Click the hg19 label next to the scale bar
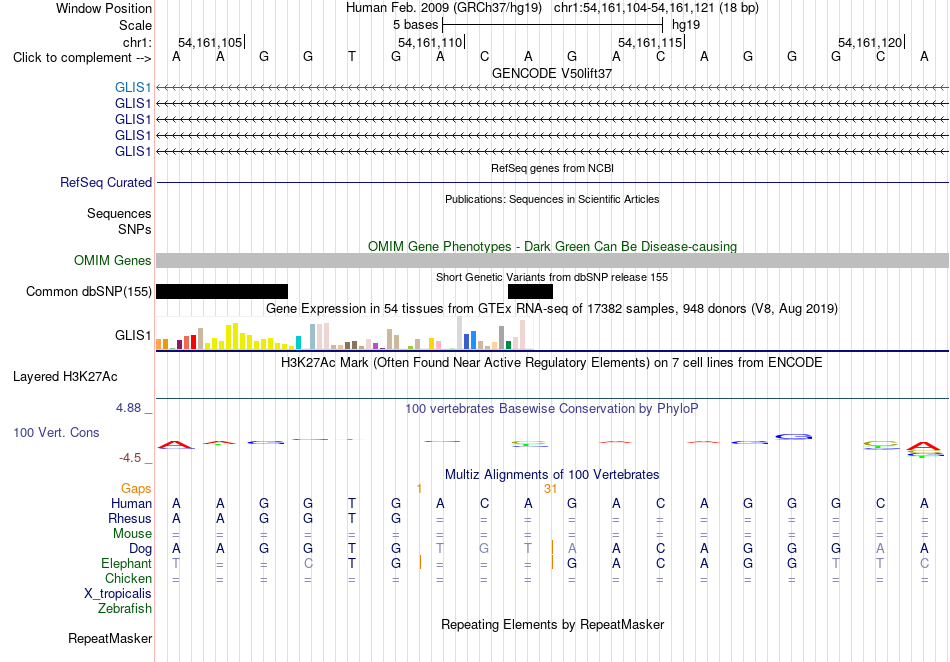The height and width of the screenshot is (662, 950). click(686, 25)
